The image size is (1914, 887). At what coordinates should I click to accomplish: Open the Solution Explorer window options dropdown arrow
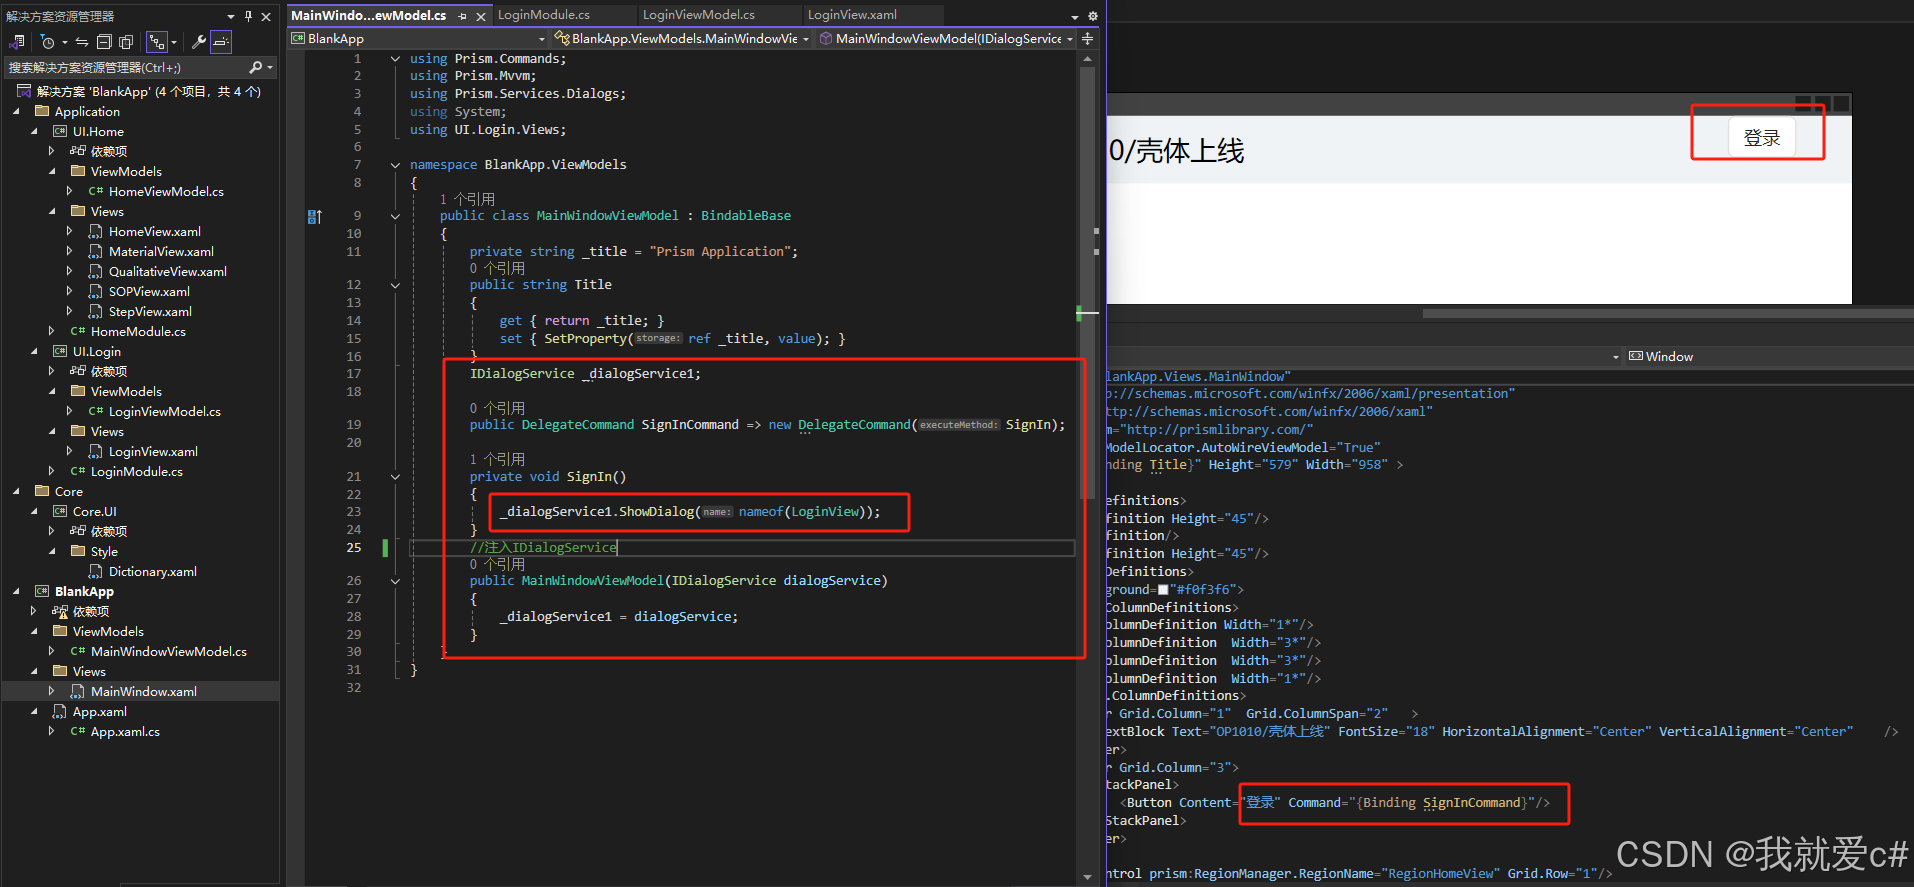coord(231,16)
